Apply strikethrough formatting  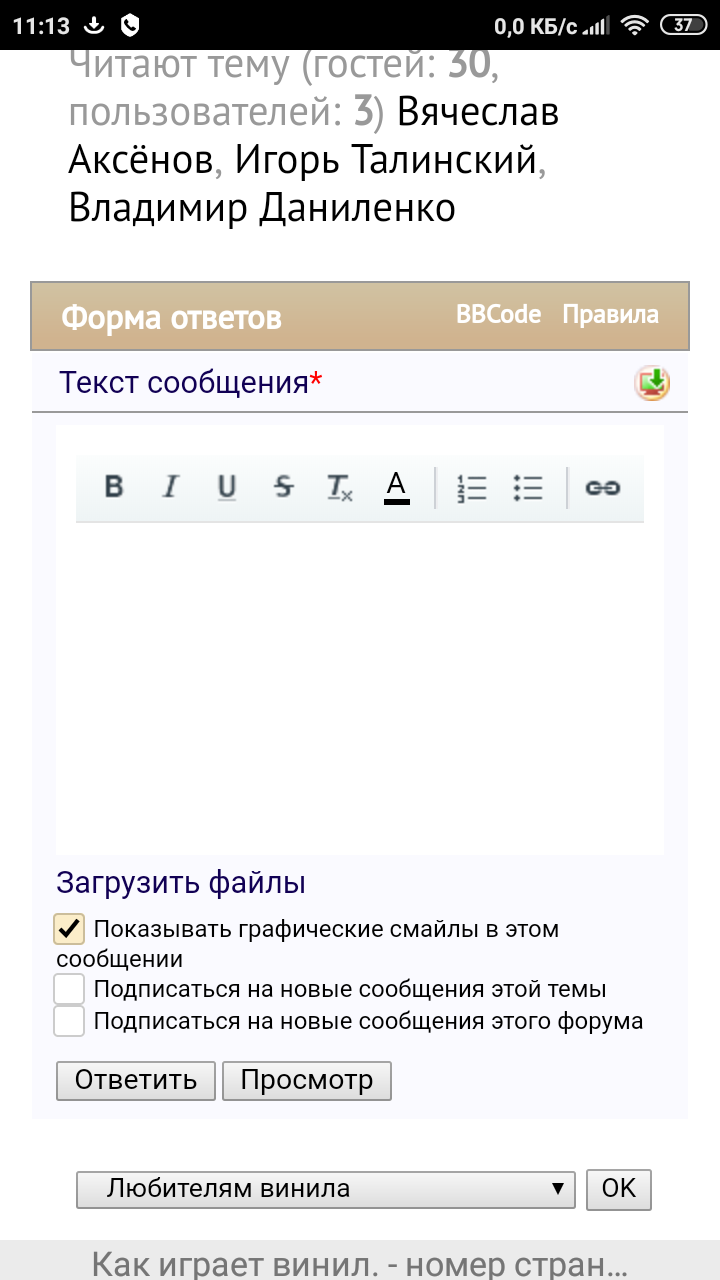(284, 487)
